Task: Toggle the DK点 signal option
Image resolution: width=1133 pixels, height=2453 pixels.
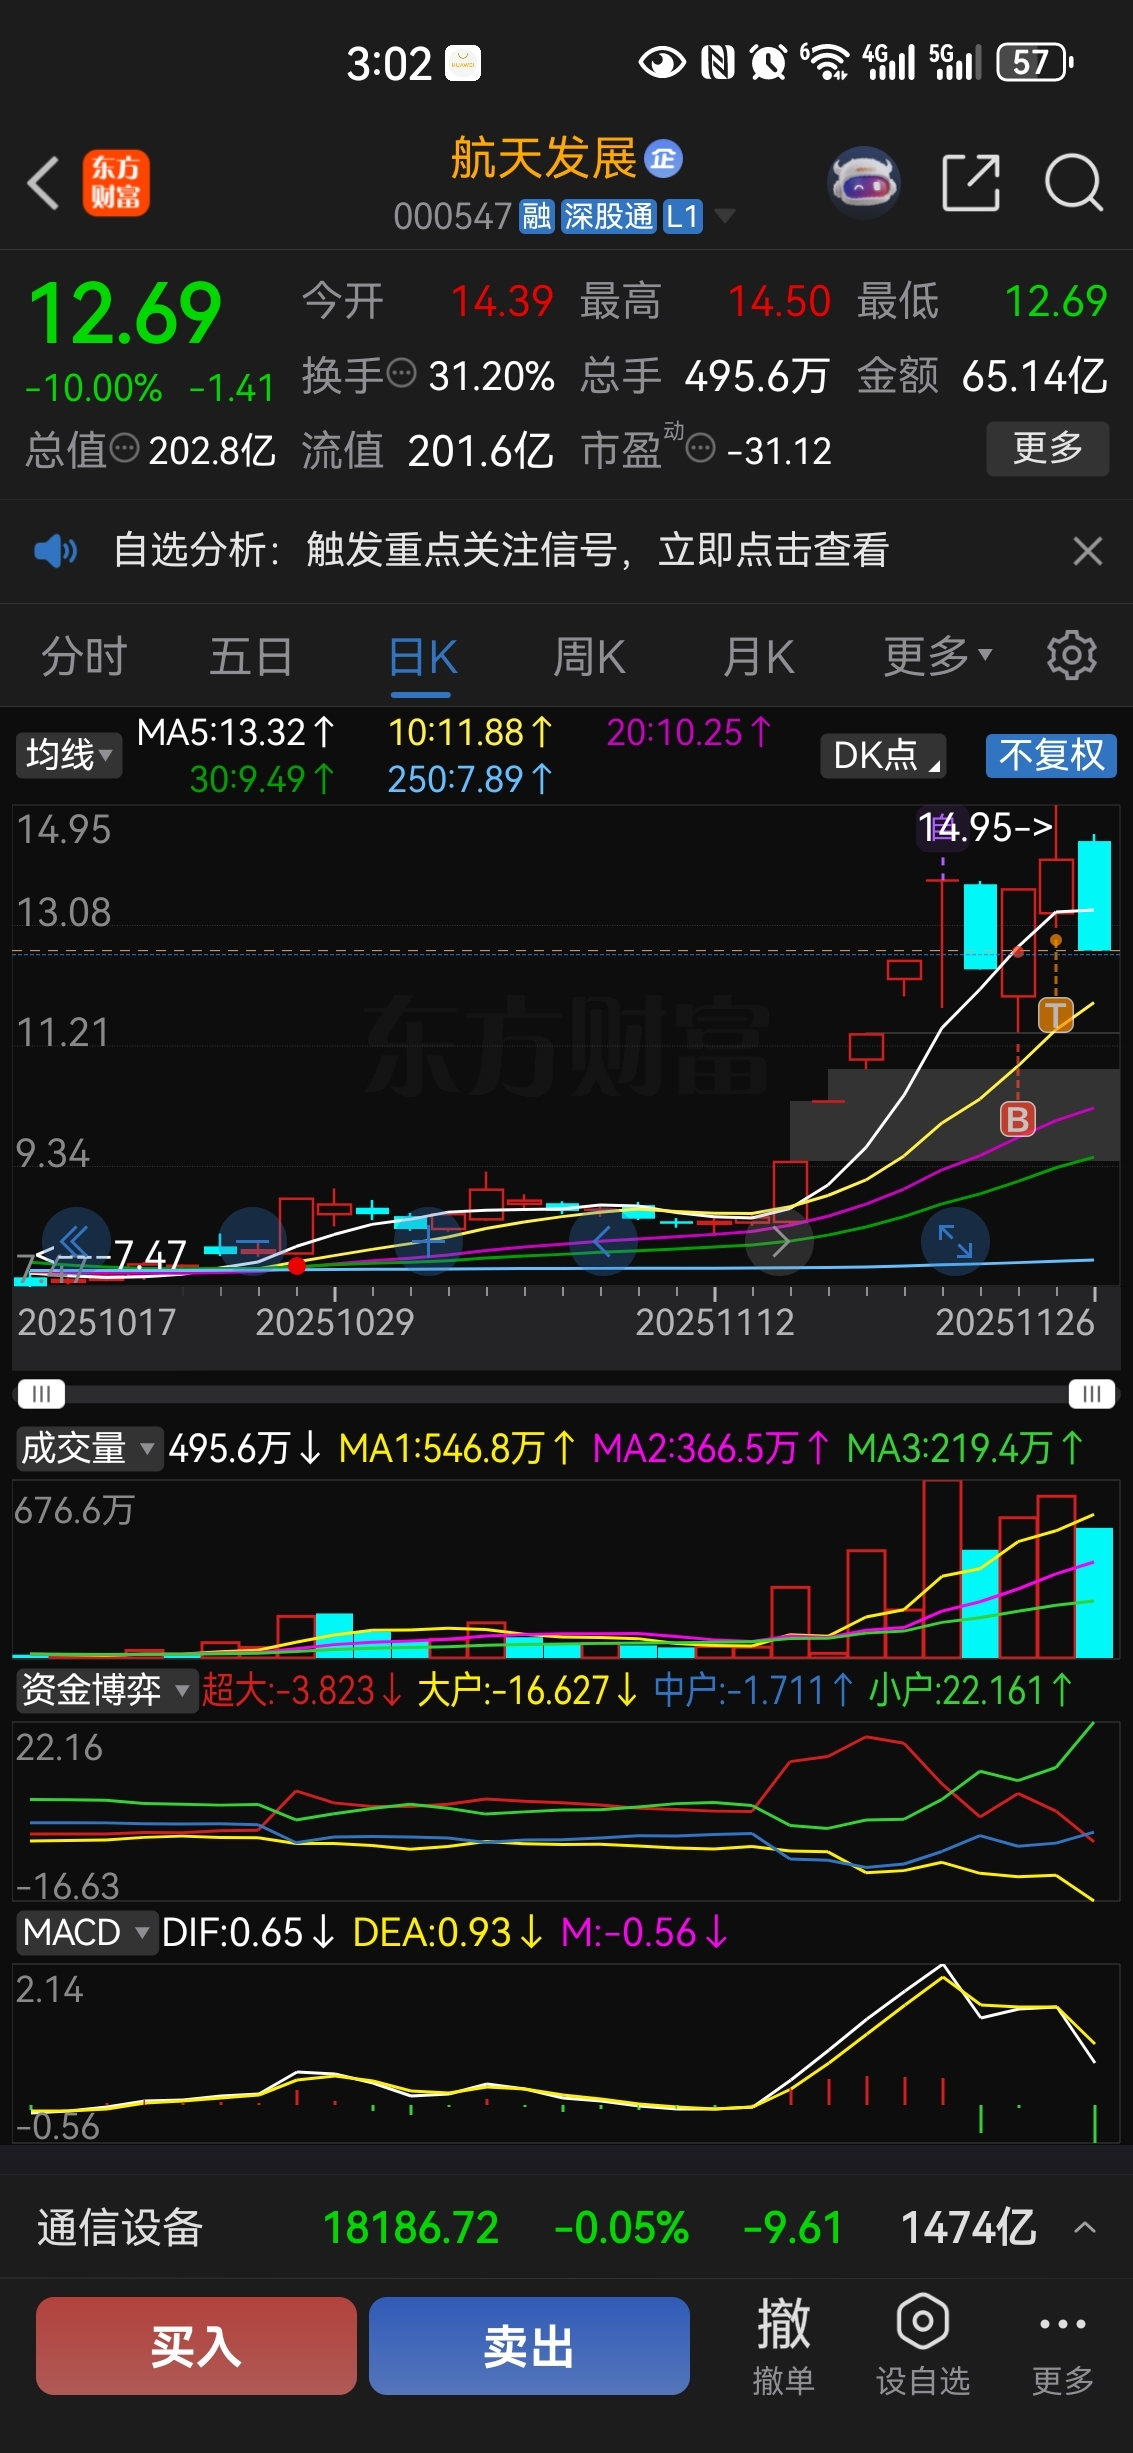Action: (x=884, y=755)
